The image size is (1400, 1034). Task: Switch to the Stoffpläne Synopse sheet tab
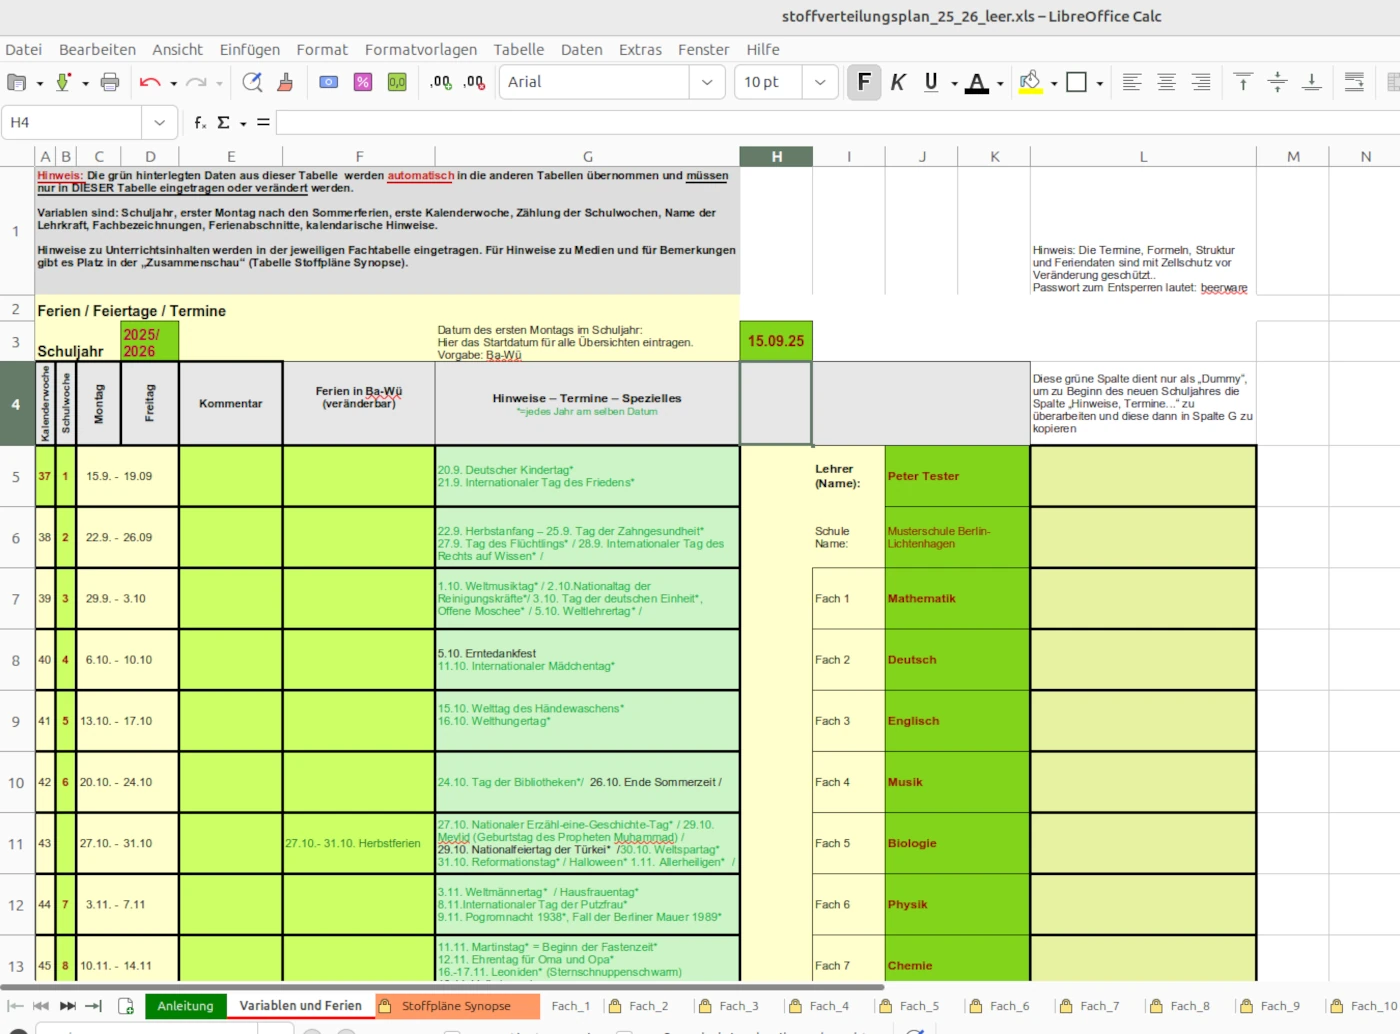[x=456, y=1006]
